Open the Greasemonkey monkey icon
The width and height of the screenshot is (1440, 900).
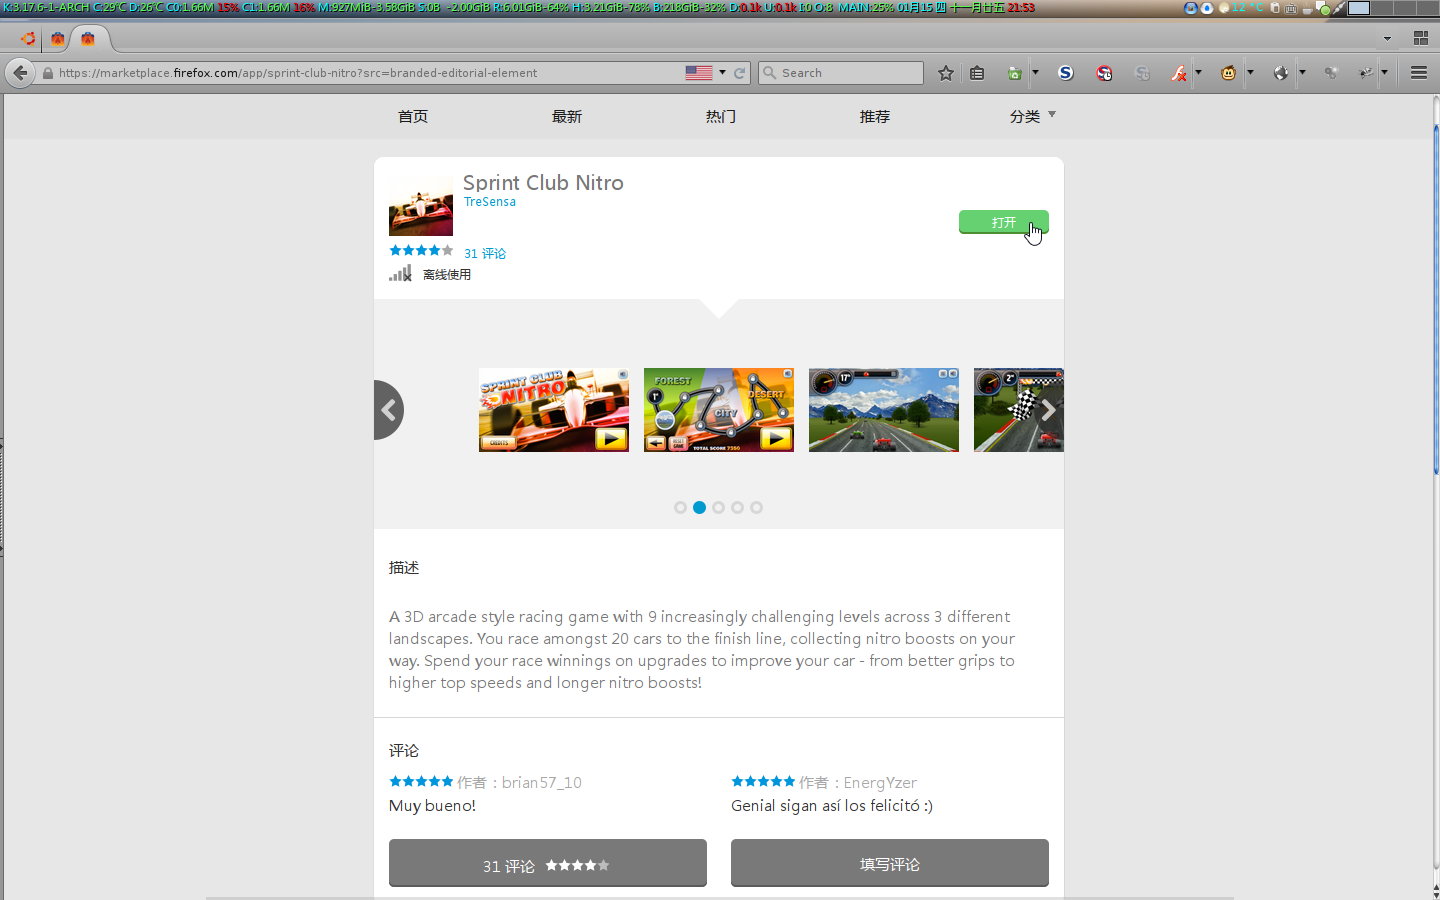pyautogui.click(x=1229, y=73)
